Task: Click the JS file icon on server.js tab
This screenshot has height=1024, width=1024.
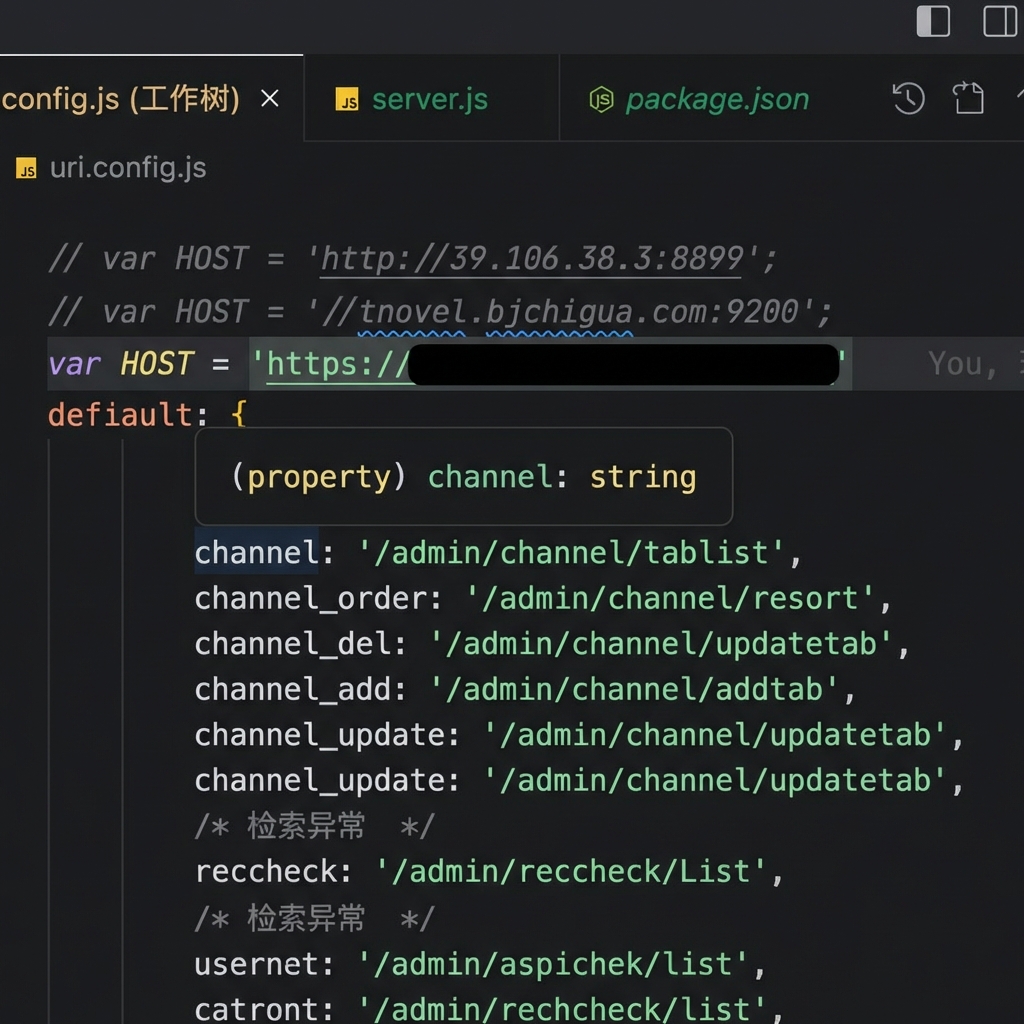Action: [347, 100]
